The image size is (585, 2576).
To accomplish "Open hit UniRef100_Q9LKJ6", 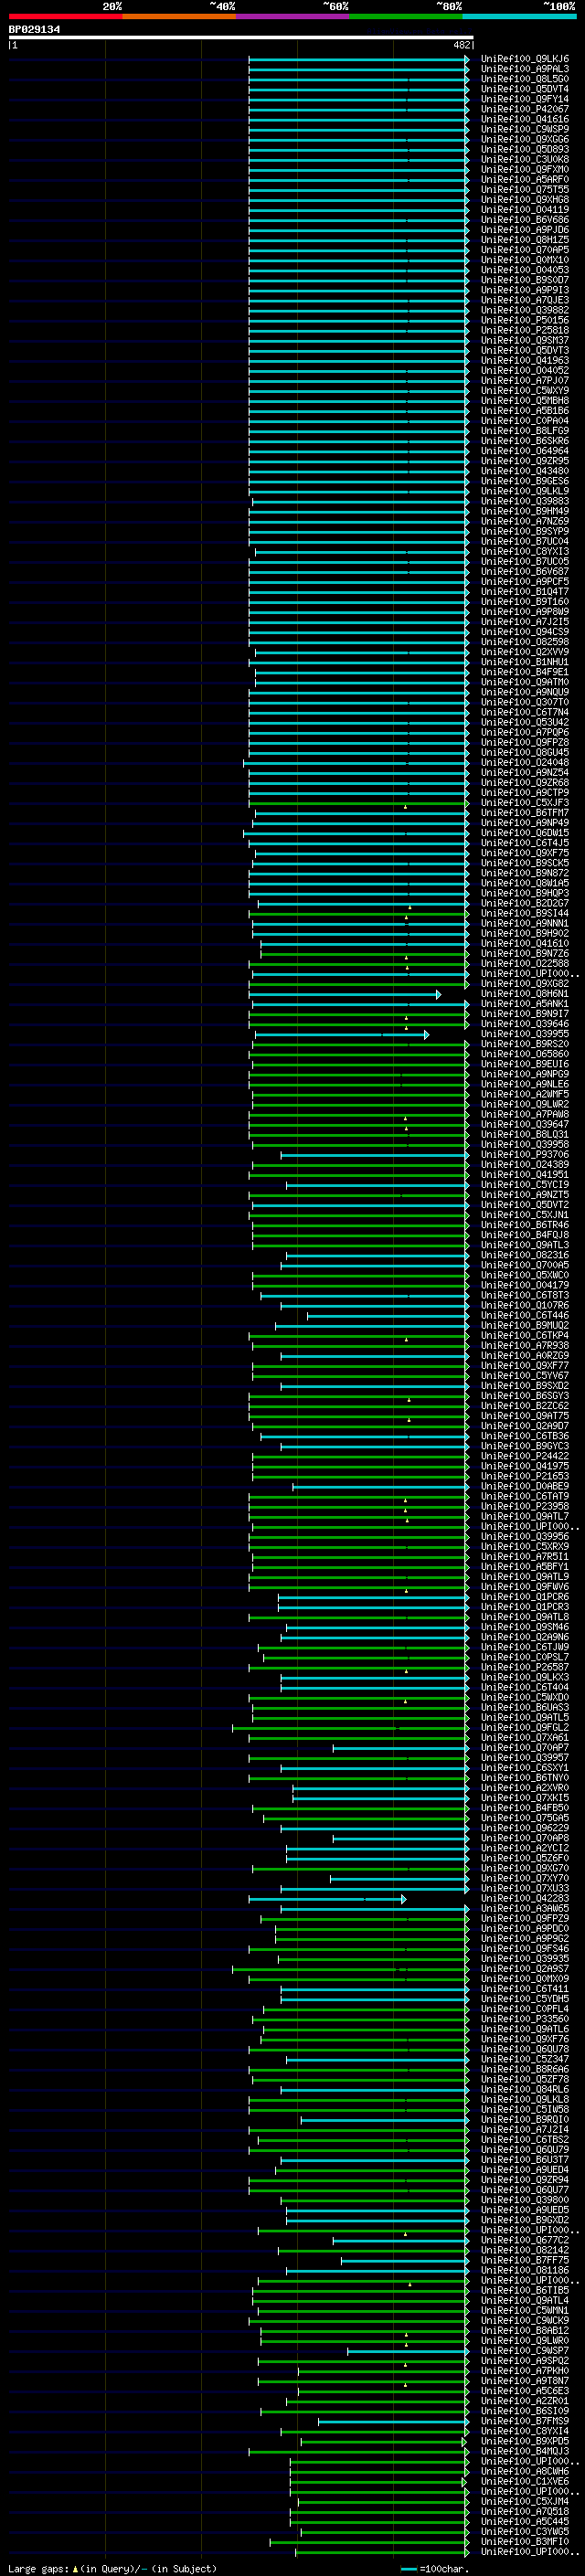I will pyautogui.click(x=524, y=59).
